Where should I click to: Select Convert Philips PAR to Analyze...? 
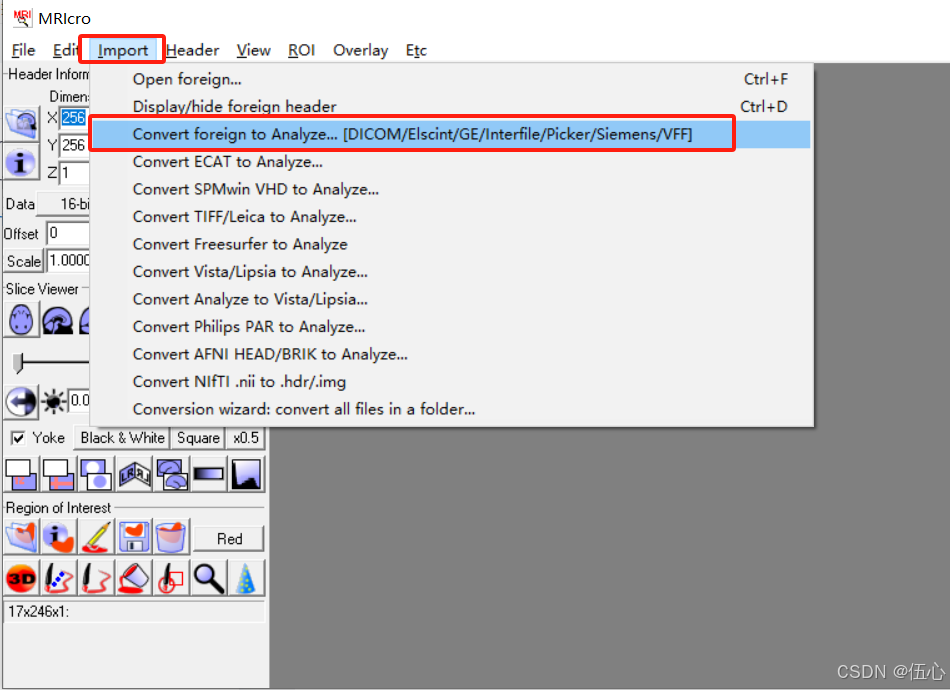(x=451, y=327)
